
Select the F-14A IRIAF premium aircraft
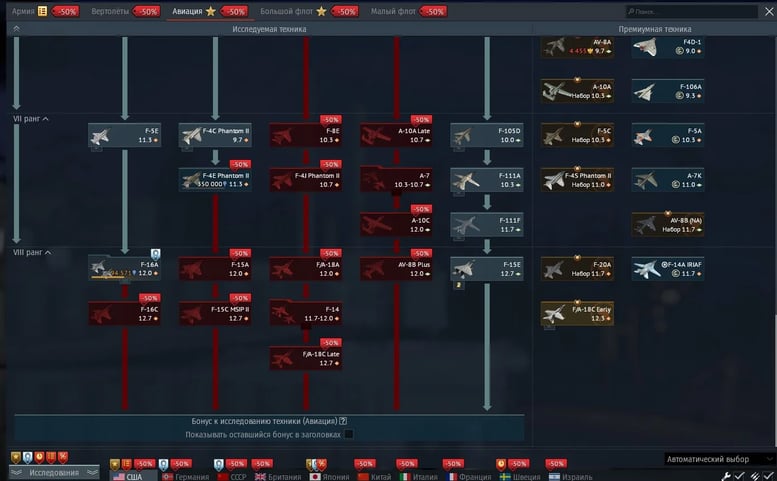pyautogui.click(x=667, y=268)
